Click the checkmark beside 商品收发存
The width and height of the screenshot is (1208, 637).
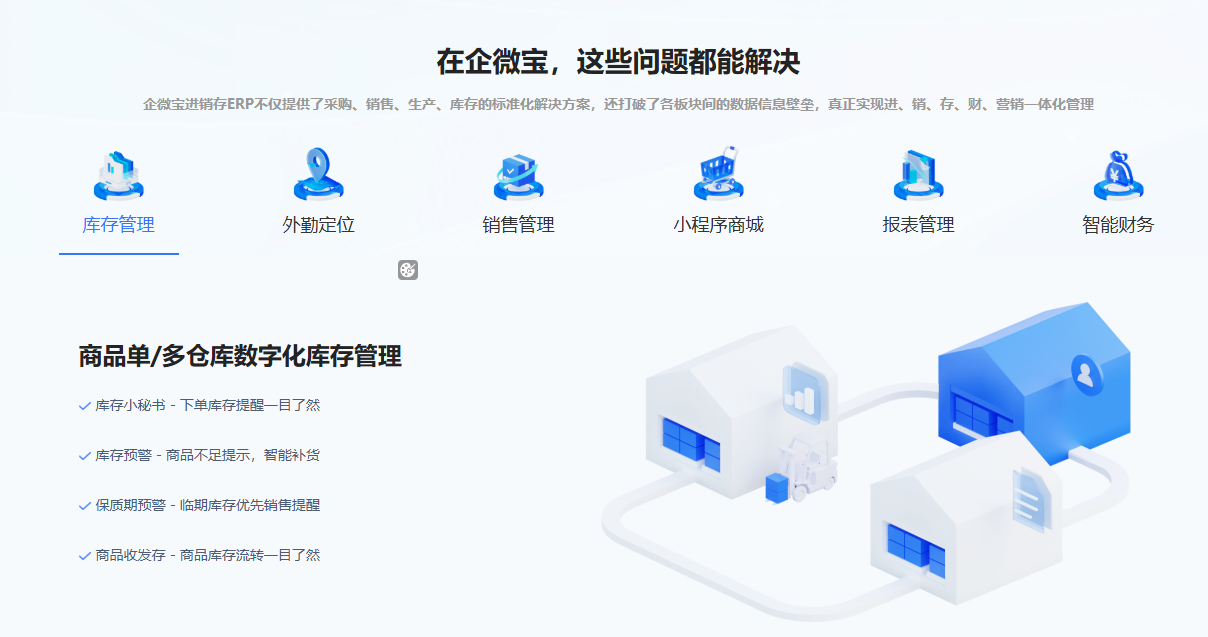[84, 556]
